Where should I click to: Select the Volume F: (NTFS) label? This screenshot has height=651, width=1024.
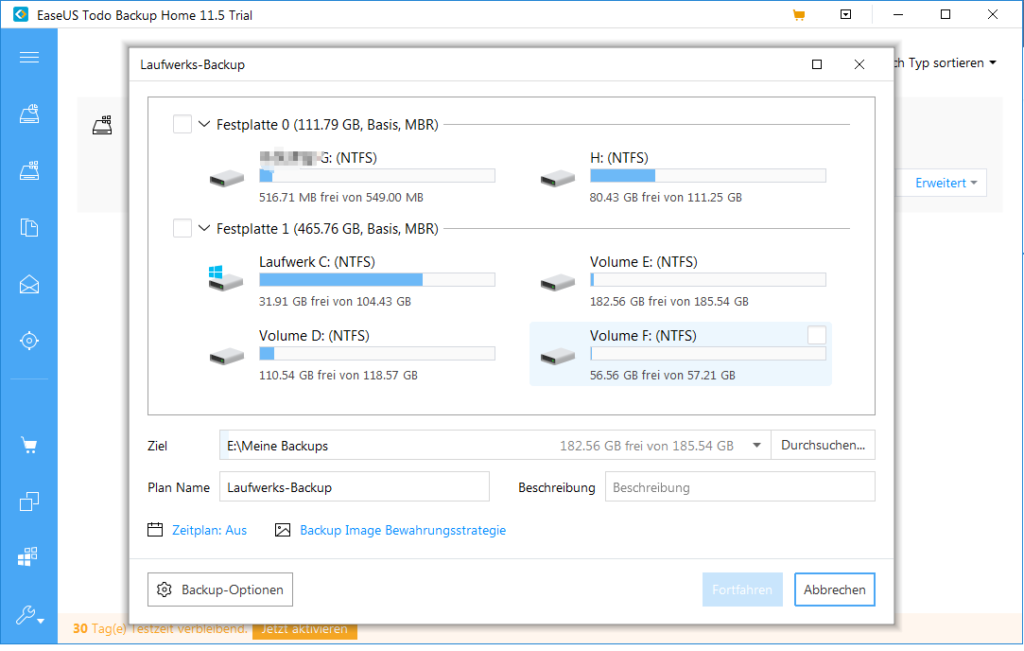tap(643, 336)
